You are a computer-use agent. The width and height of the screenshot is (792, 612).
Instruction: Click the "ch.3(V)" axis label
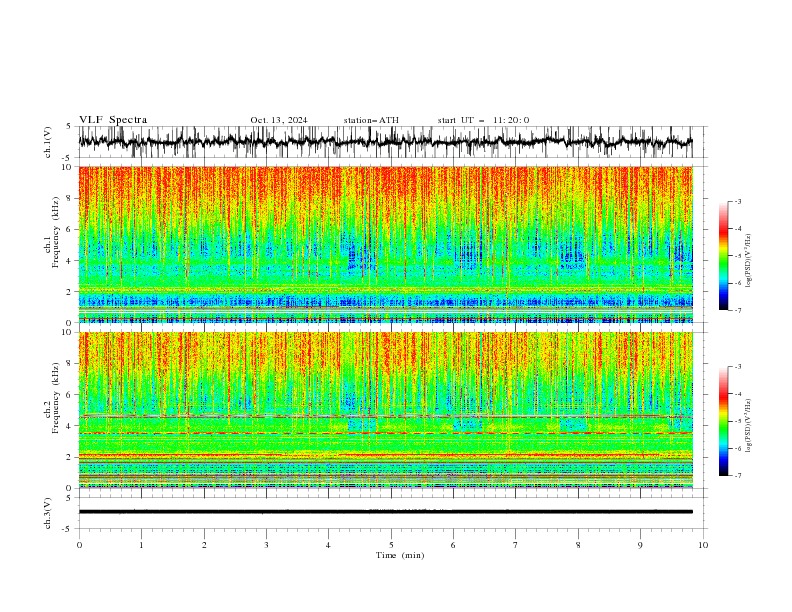tap(48, 513)
